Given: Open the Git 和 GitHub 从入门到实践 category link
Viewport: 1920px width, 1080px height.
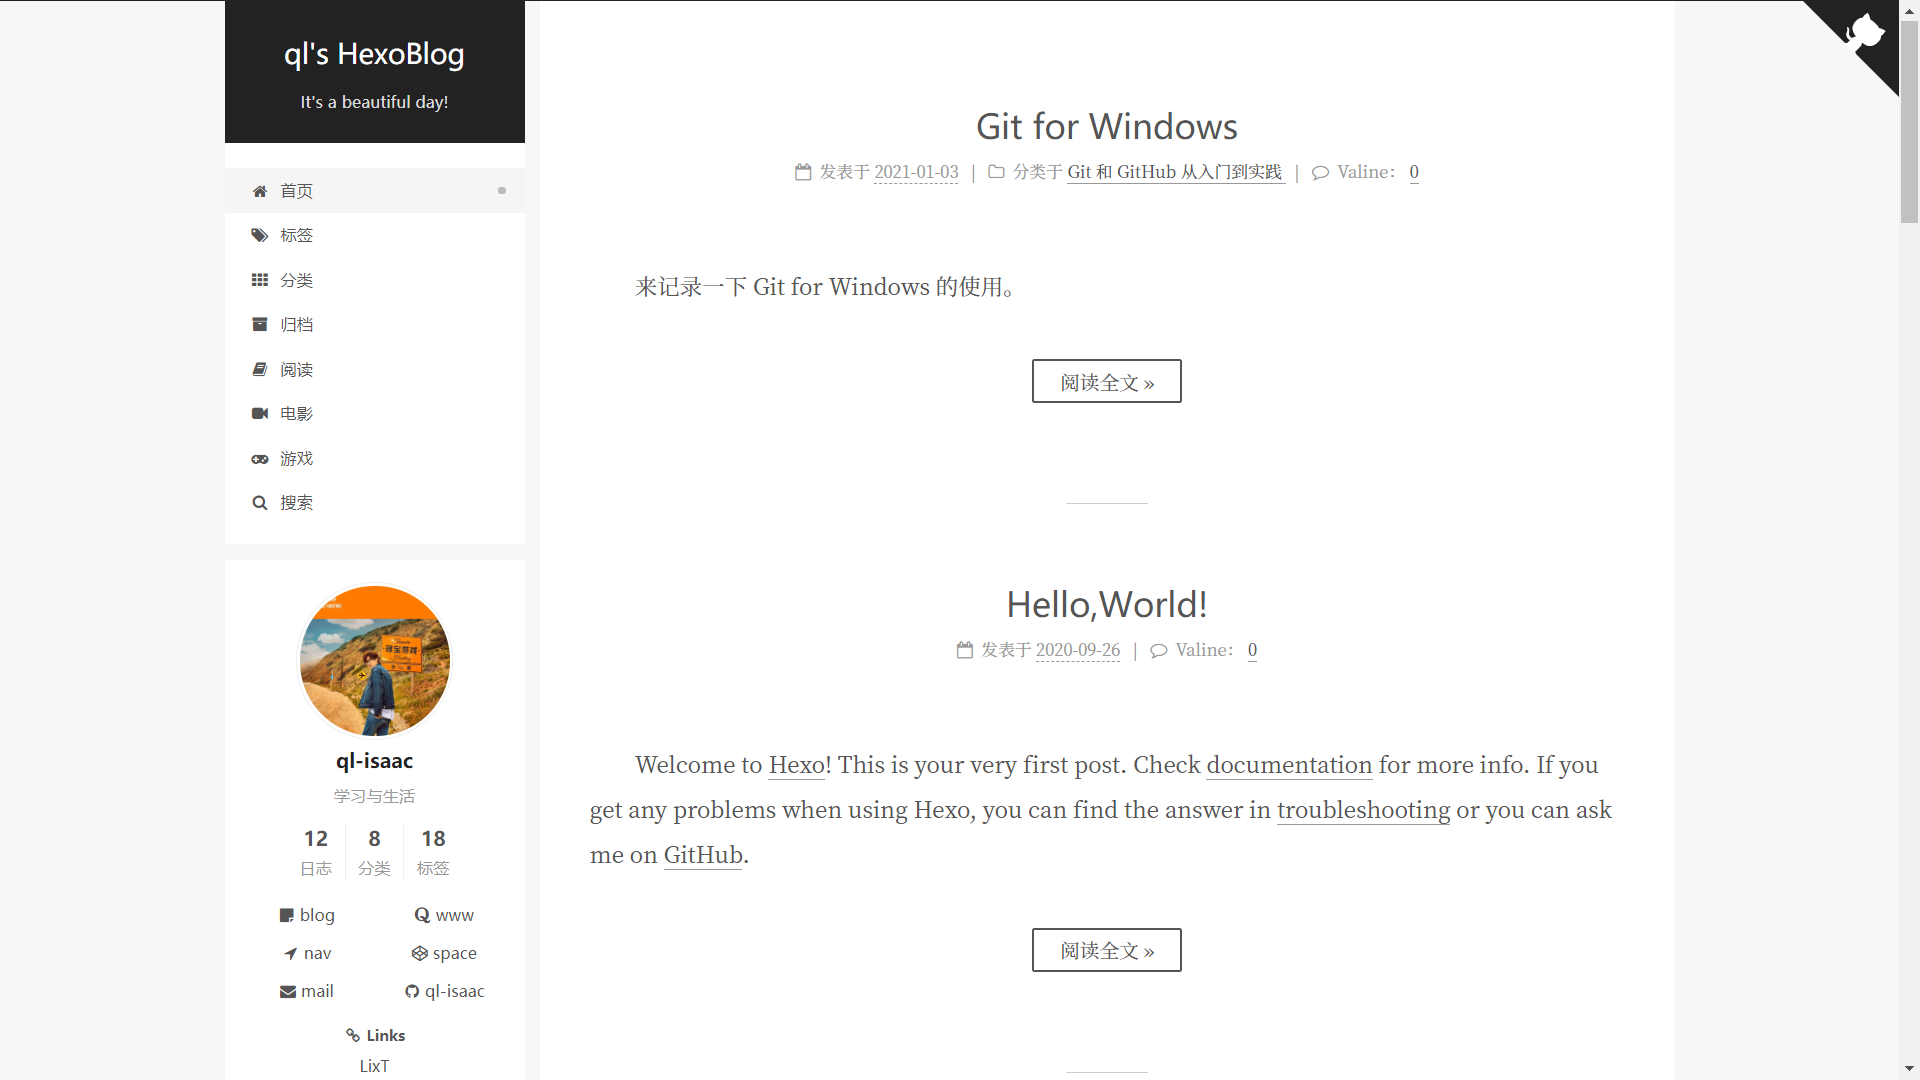Looking at the screenshot, I should [x=1176, y=172].
